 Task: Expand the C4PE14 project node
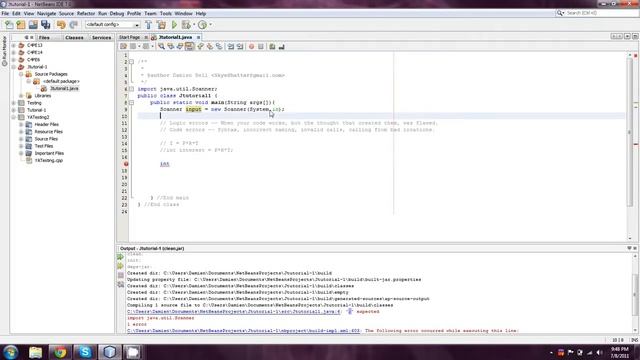coord(13,52)
